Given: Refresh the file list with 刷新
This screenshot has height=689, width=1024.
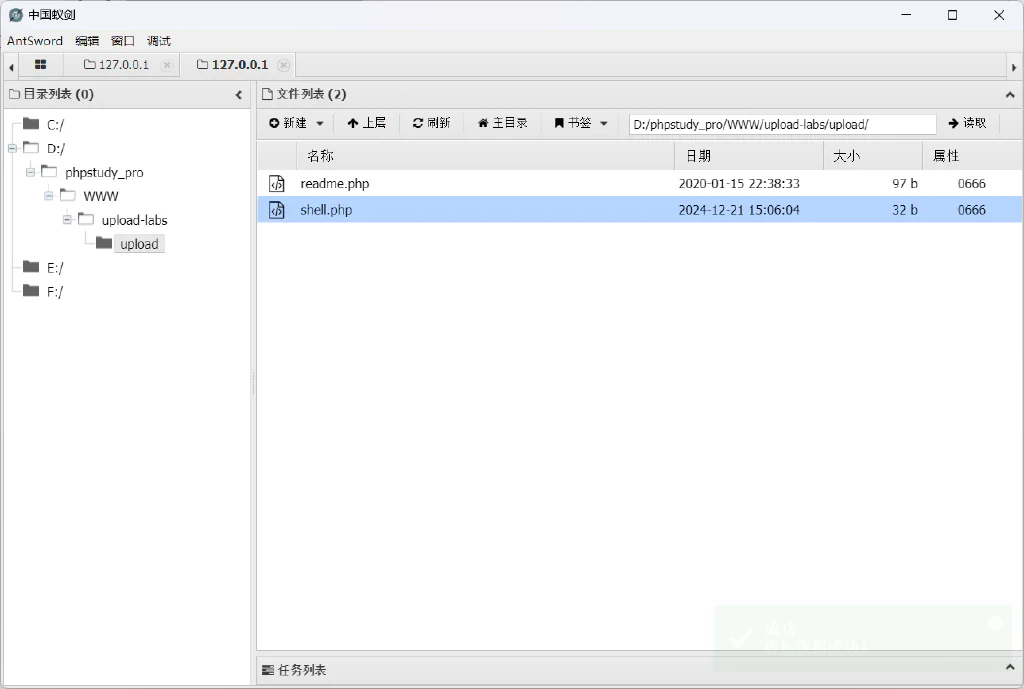Looking at the screenshot, I should coord(431,123).
